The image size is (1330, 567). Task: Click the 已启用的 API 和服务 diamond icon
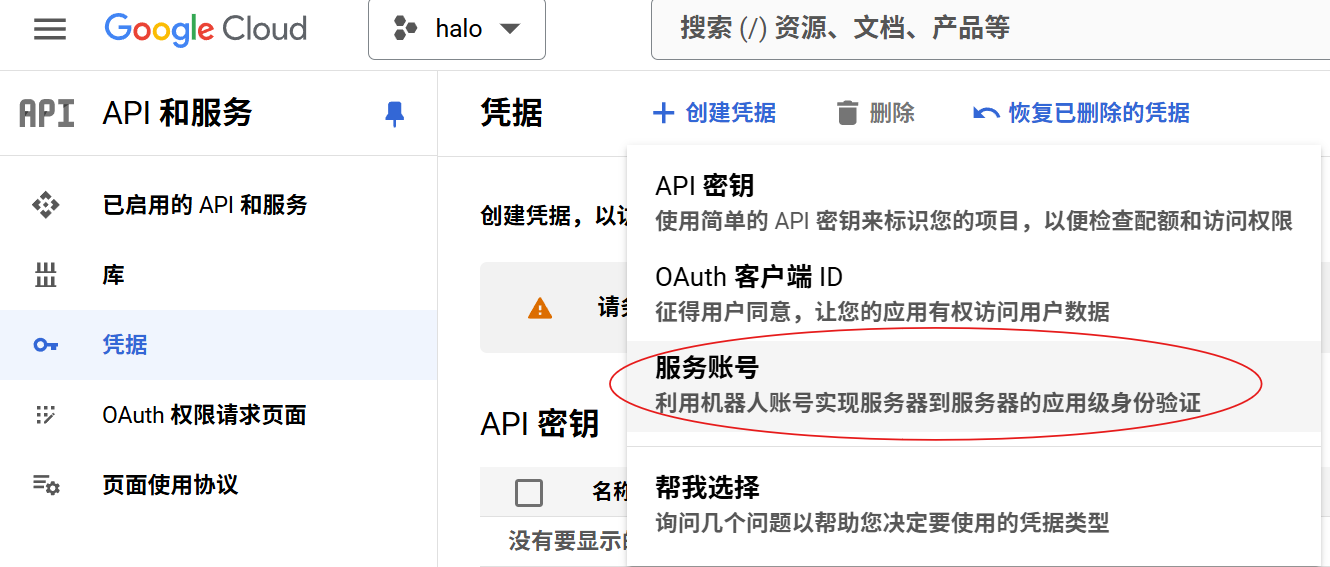tap(46, 206)
